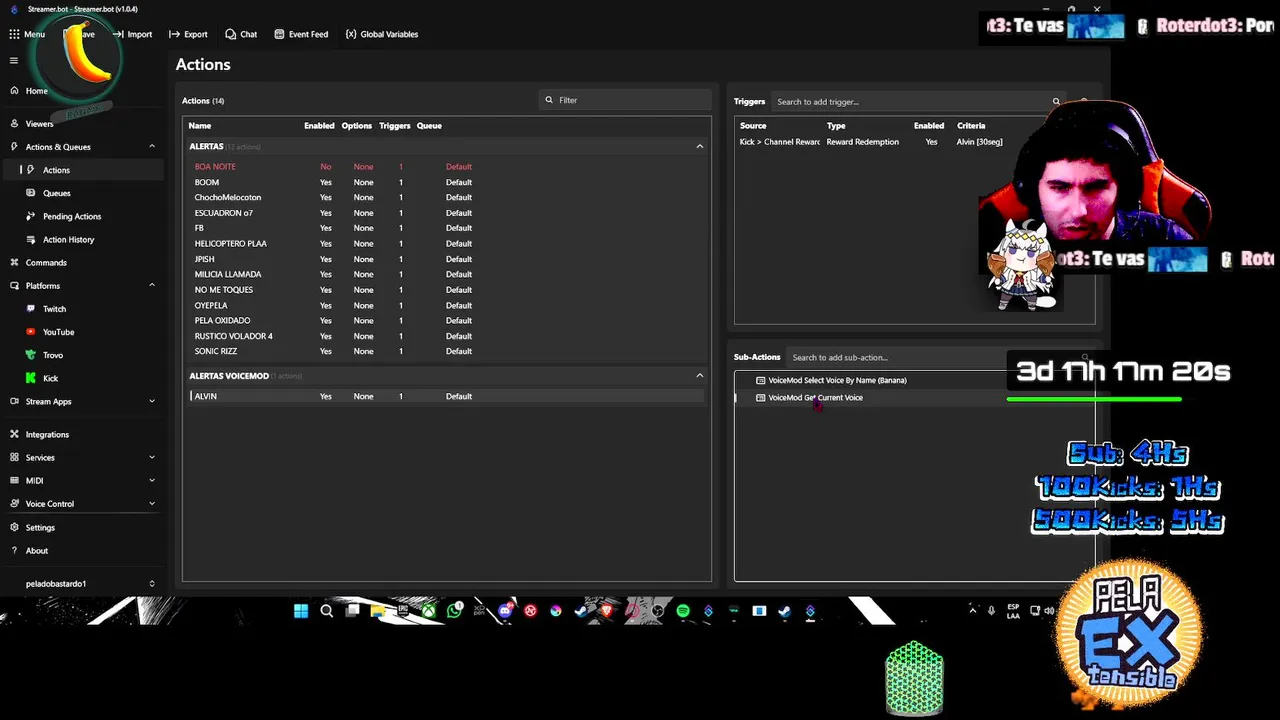This screenshot has height=720, width=1280.
Task: Select the ChochoMelocoton action
Action: [x=228, y=198]
